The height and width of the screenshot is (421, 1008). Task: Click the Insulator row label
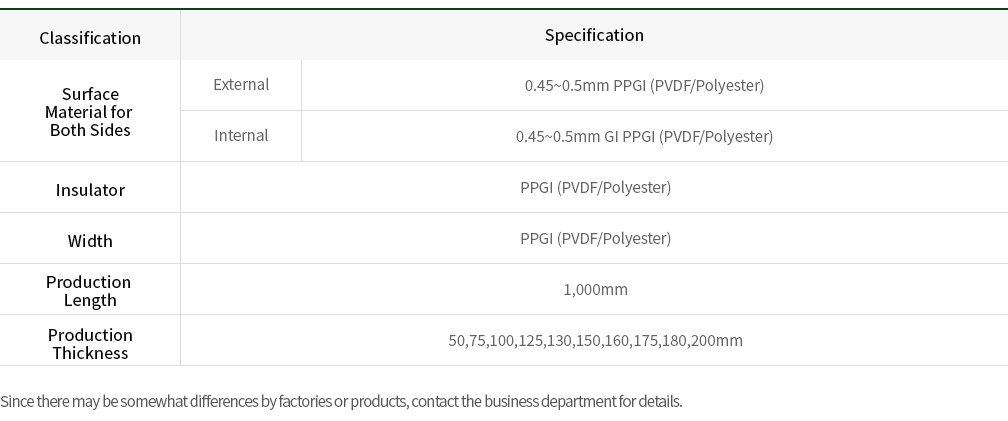tap(90, 190)
